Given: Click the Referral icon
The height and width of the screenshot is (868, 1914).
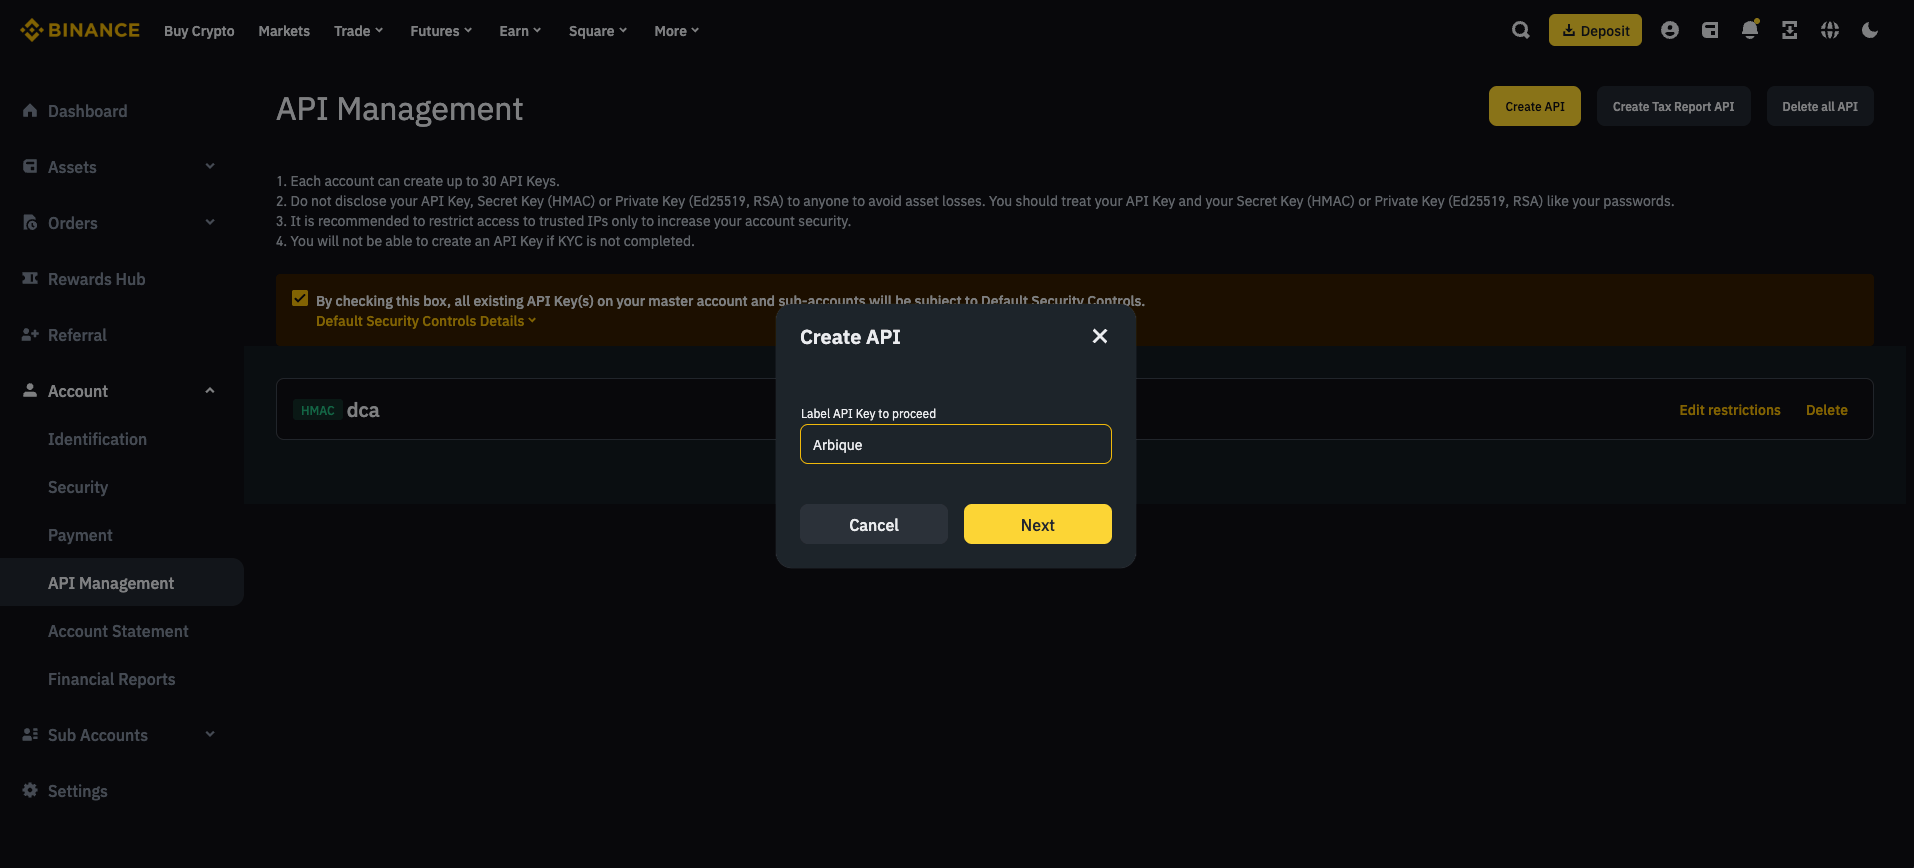Looking at the screenshot, I should (30, 334).
